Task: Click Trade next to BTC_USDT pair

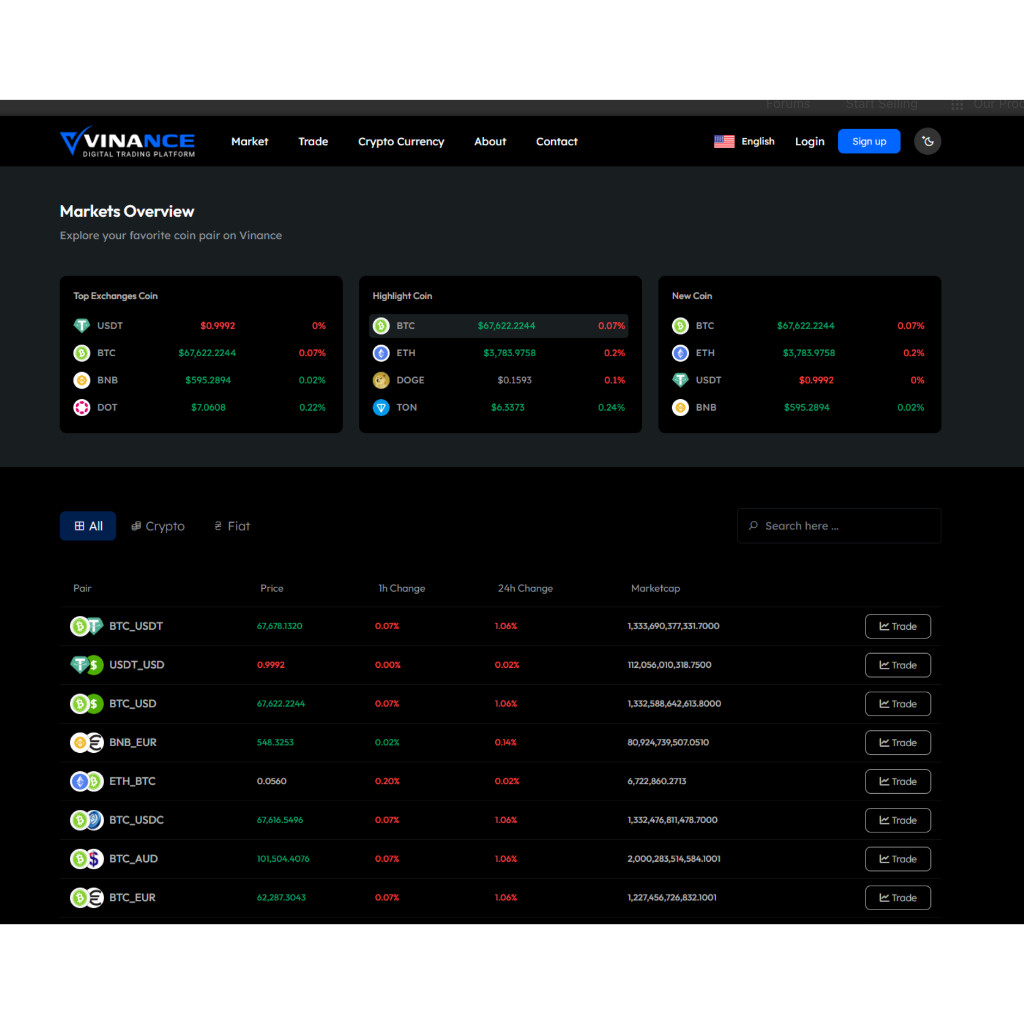Action: tap(897, 626)
